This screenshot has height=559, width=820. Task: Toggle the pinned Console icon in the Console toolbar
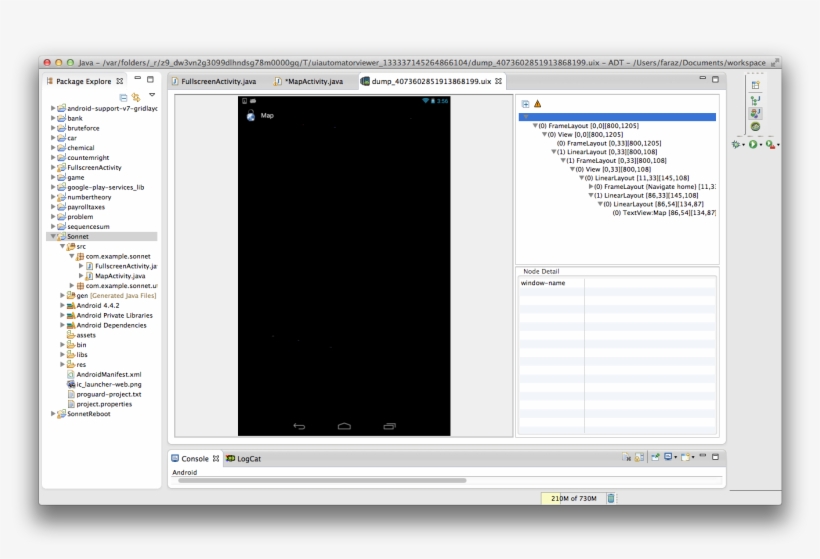click(x=654, y=458)
